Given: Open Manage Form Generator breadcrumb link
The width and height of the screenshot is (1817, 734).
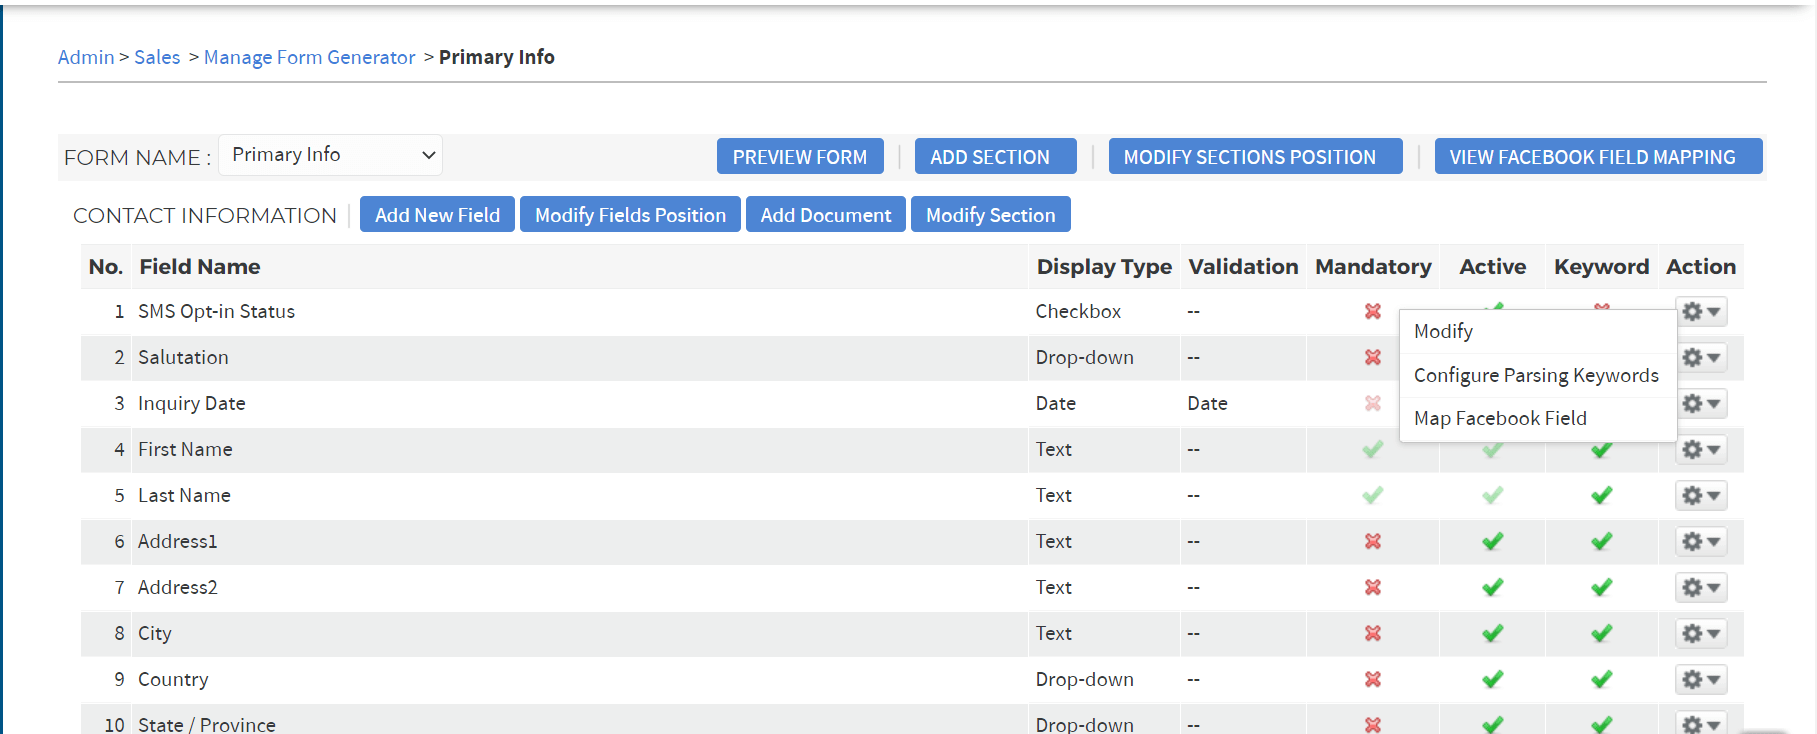Looking at the screenshot, I should point(309,57).
